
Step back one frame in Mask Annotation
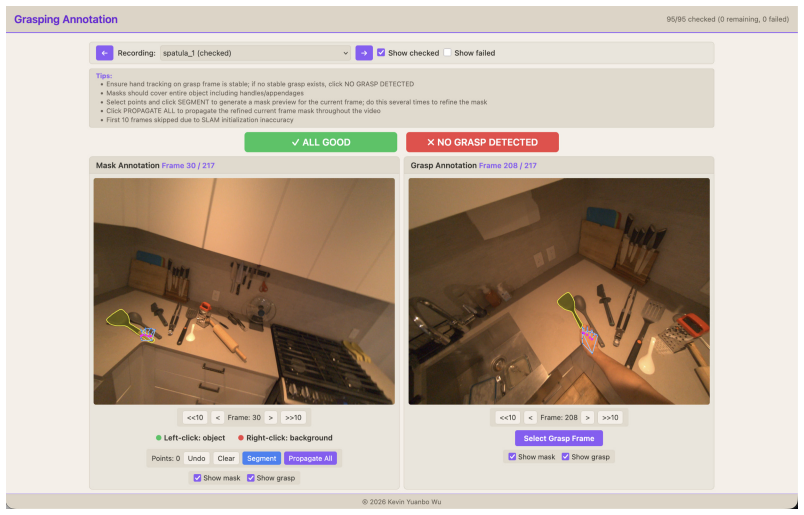point(218,418)
